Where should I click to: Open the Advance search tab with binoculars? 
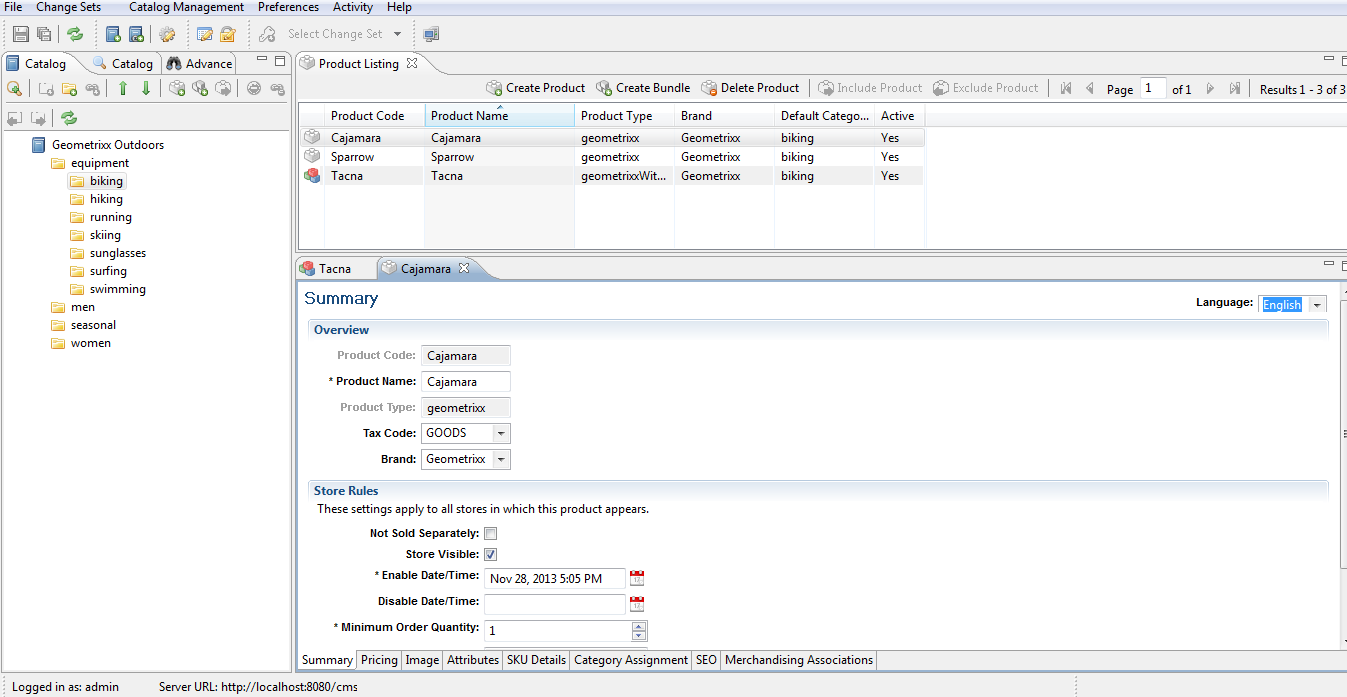(199, 63)
